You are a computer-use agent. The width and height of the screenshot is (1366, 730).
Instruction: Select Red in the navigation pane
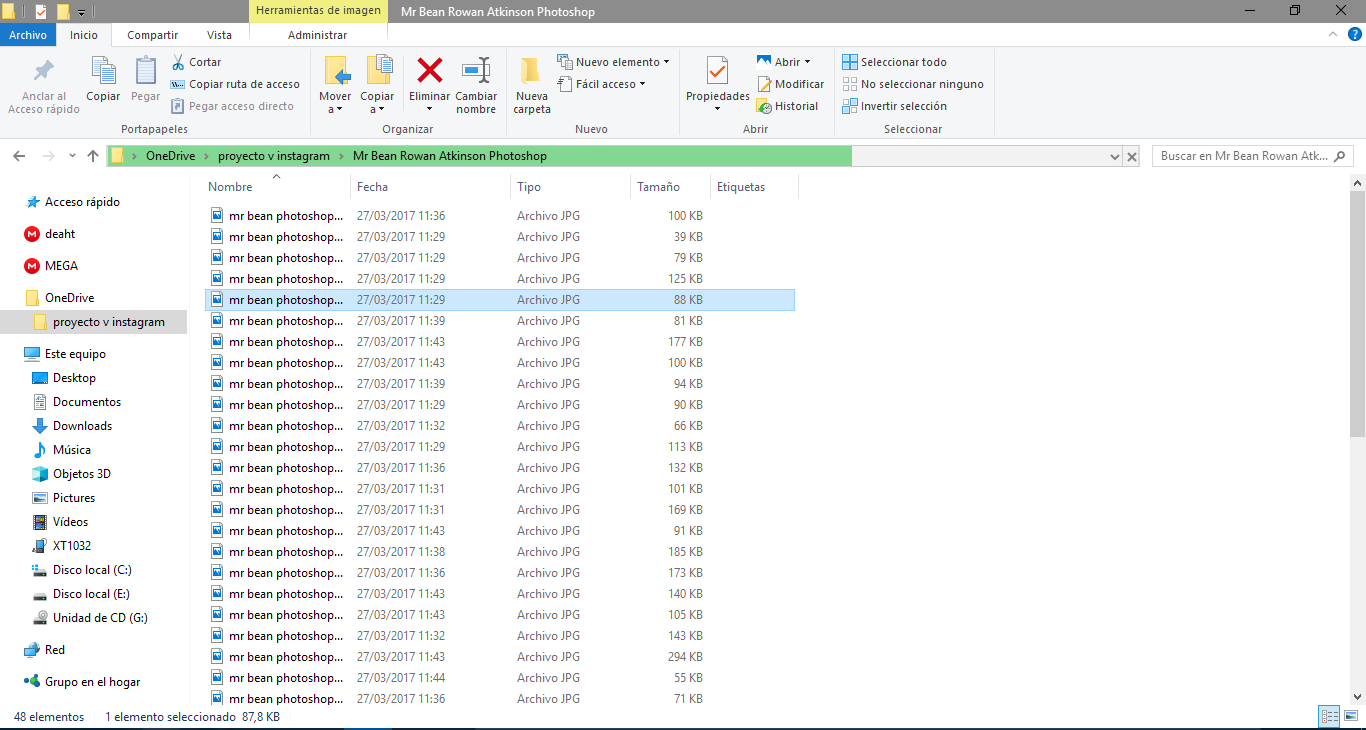(55, 650)
